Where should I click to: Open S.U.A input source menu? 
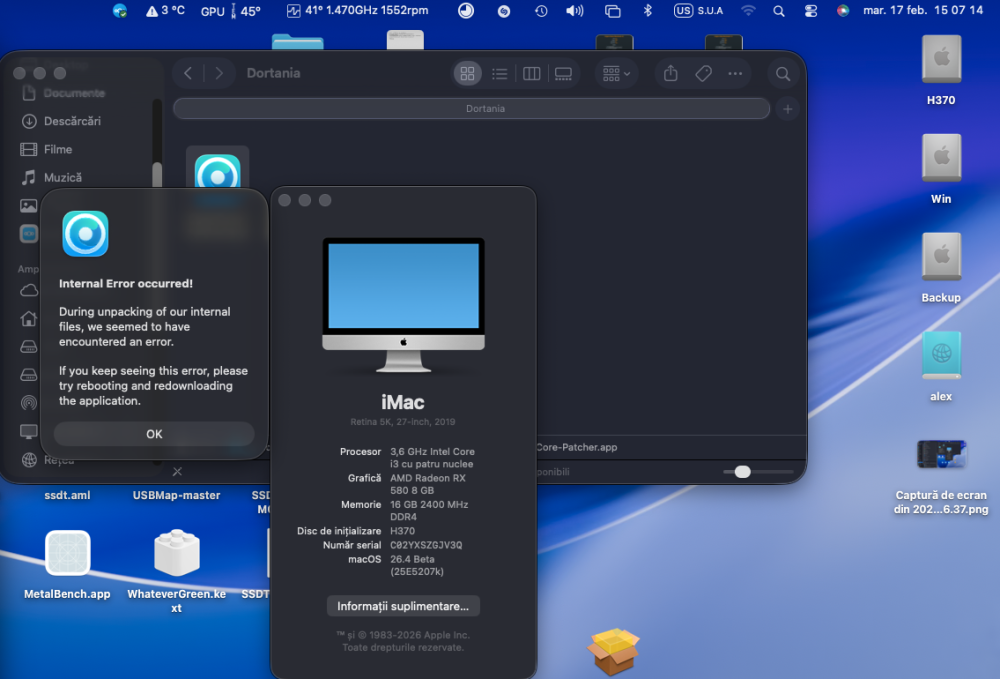click(699, 11)
